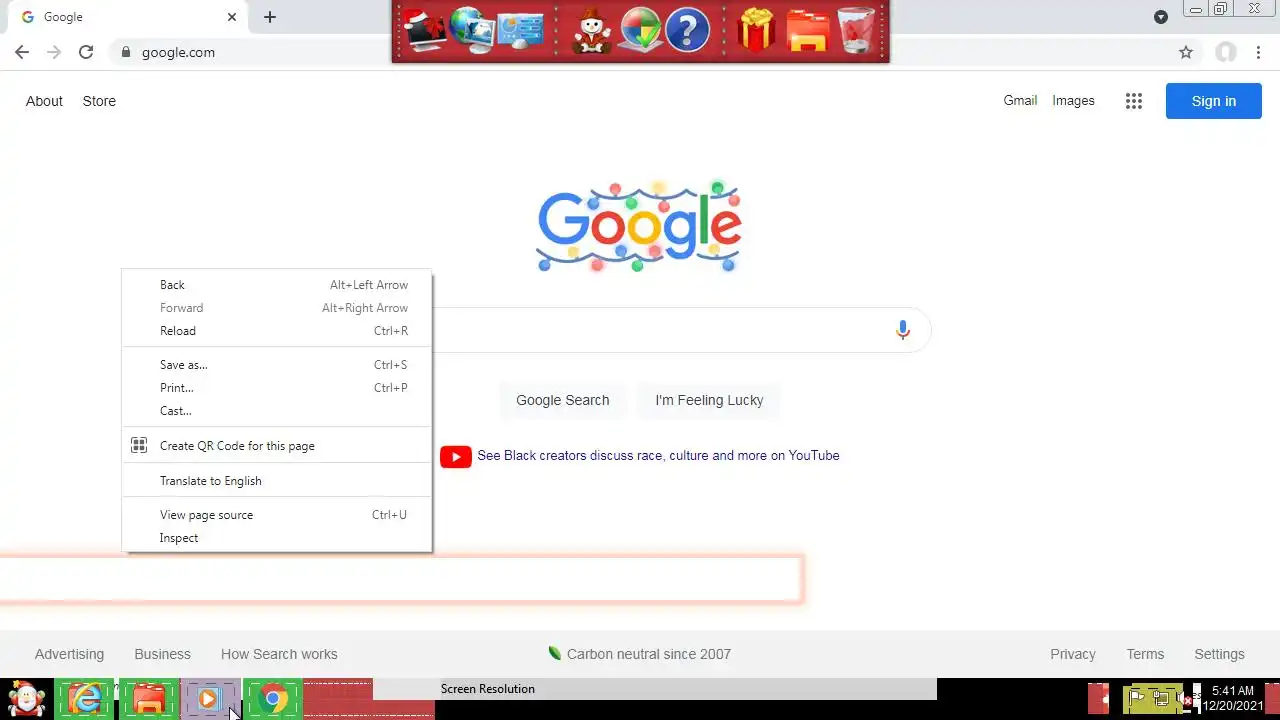Open the control panel monitor dock icon
The width and height of the screenshot is (1280, 720).
(x=520, y=30)
